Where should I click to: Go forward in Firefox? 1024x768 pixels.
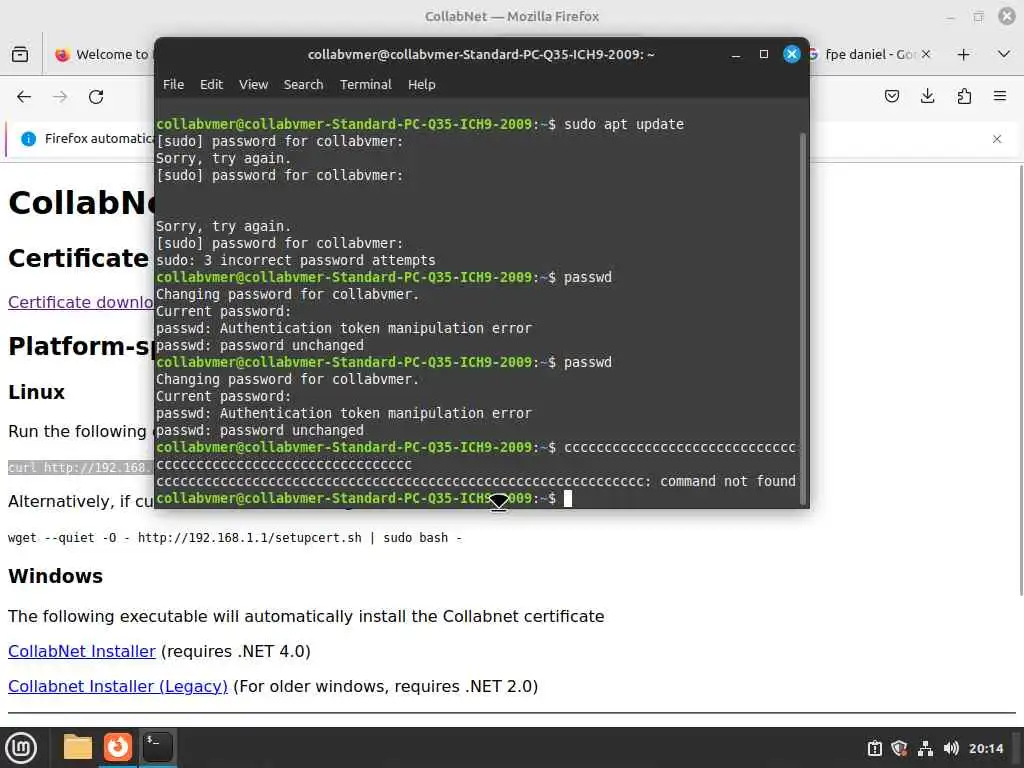pos(60,97)
